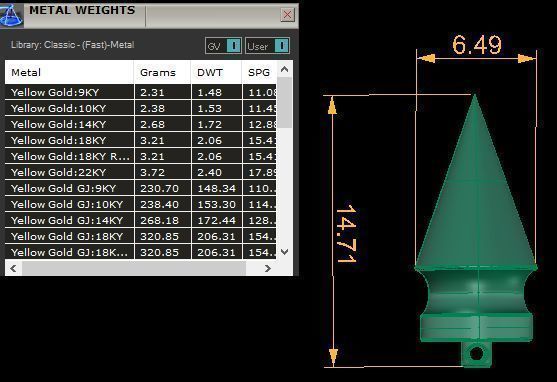The height and width of the screenshot is (382, 557).
Task: Click the horizontal scrollbar right arrow
Action: coord(268,268)
